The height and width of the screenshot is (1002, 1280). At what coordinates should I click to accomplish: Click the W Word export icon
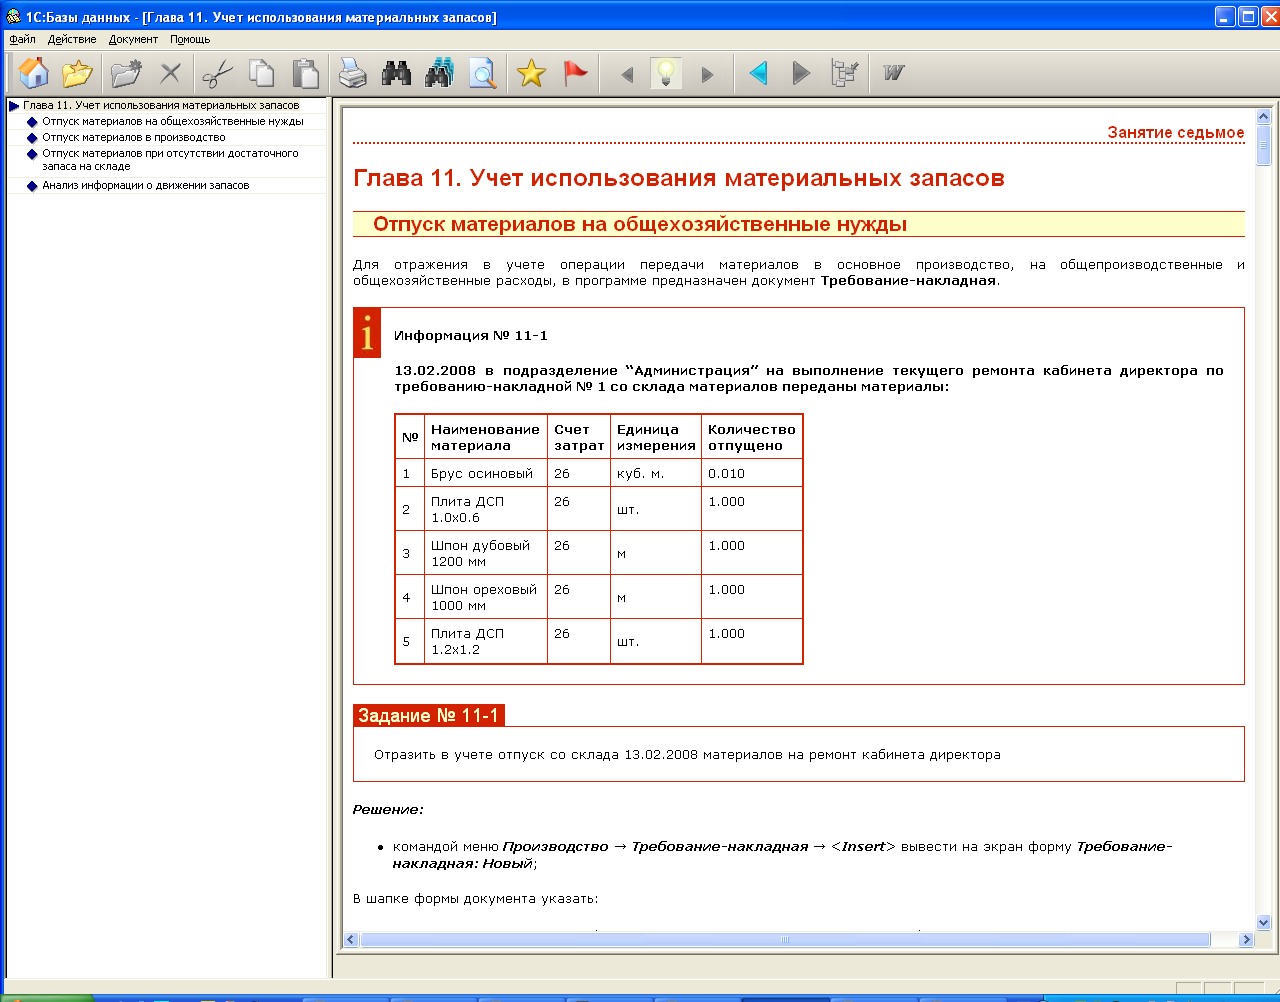click(893, 73)
